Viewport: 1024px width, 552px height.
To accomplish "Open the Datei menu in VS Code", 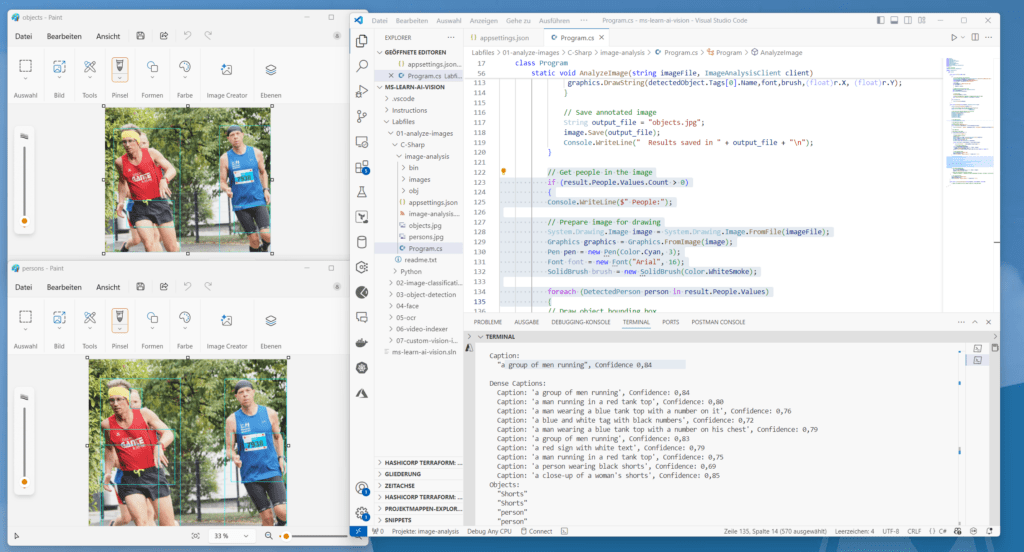I will (379, 20).
